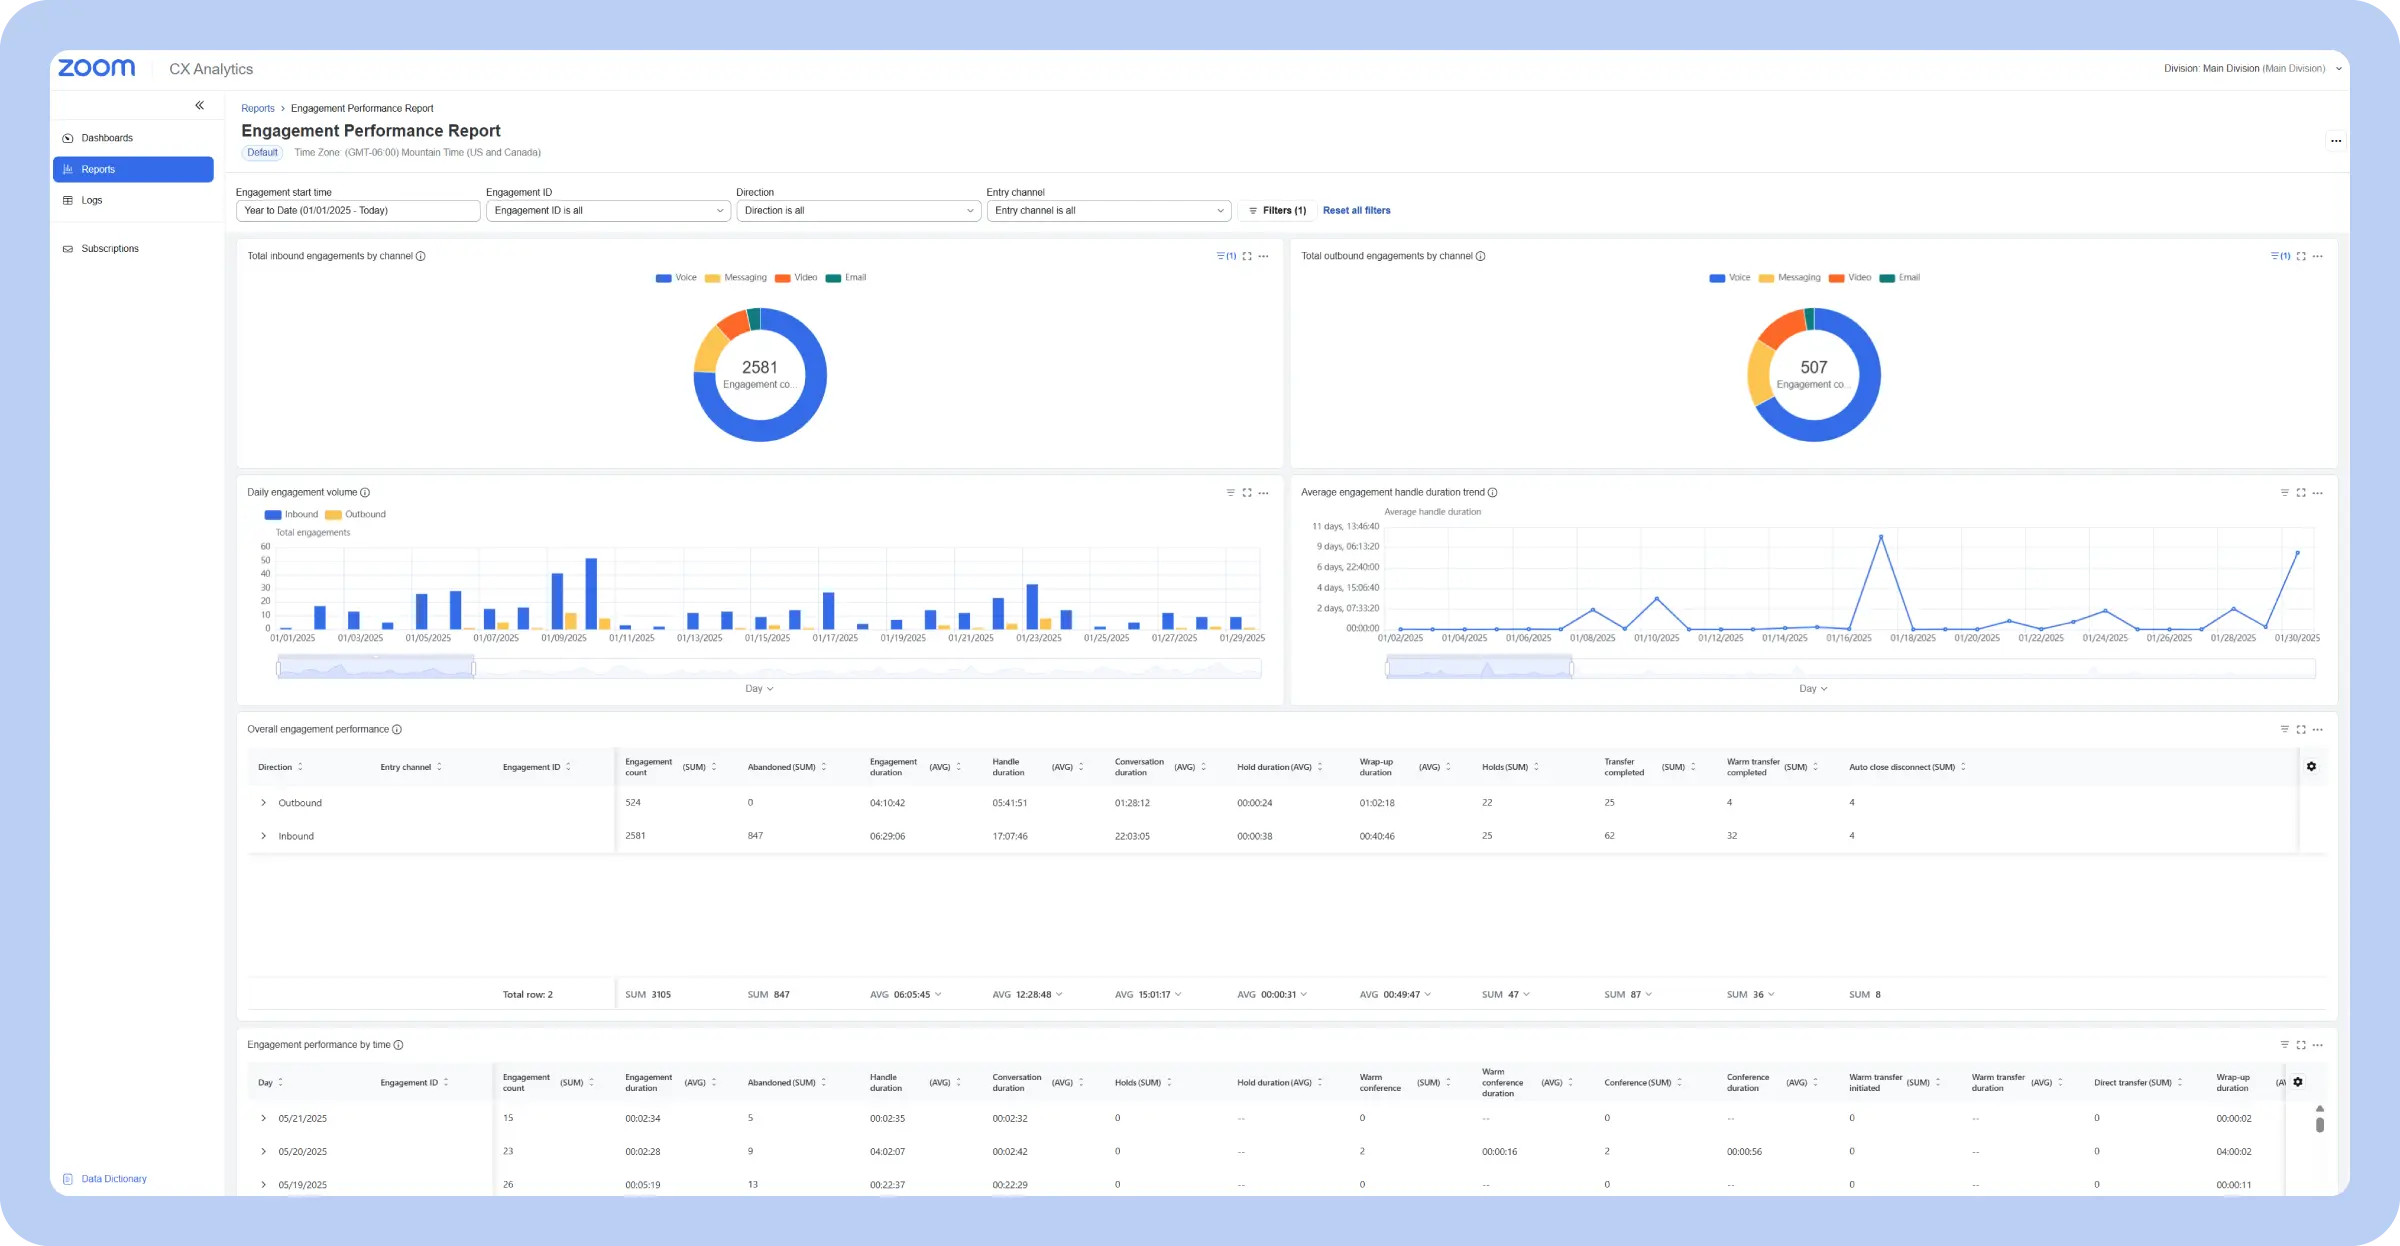This screenshot has height=1246, width=2400.
Task: Click the Reset all filters link
Action: (x=1356, y=210)
